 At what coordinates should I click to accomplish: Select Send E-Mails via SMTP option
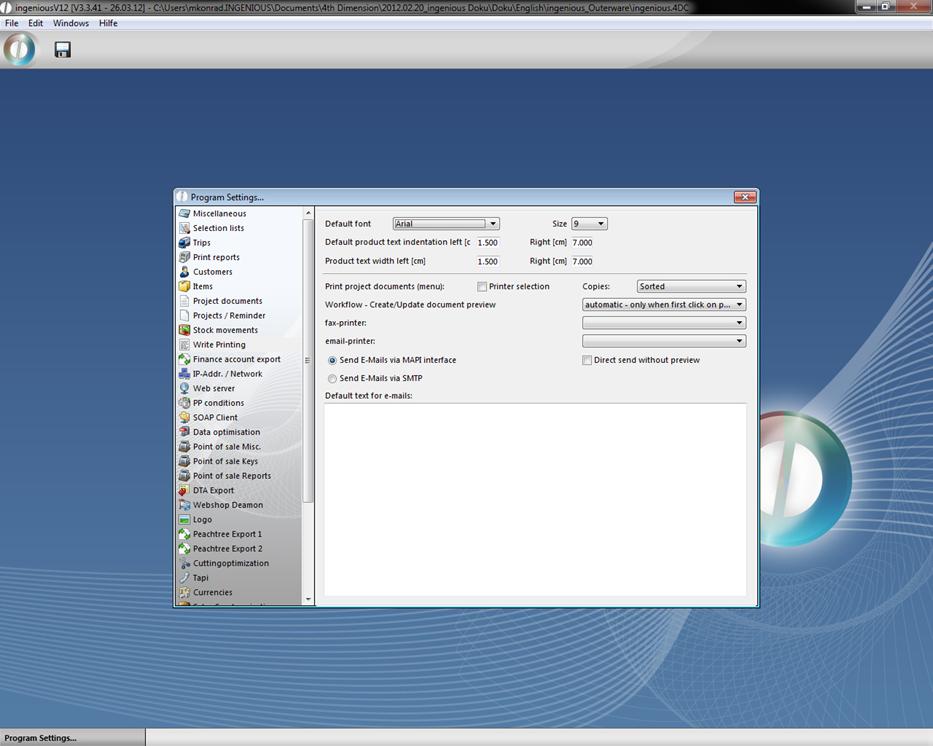(333, 379)
